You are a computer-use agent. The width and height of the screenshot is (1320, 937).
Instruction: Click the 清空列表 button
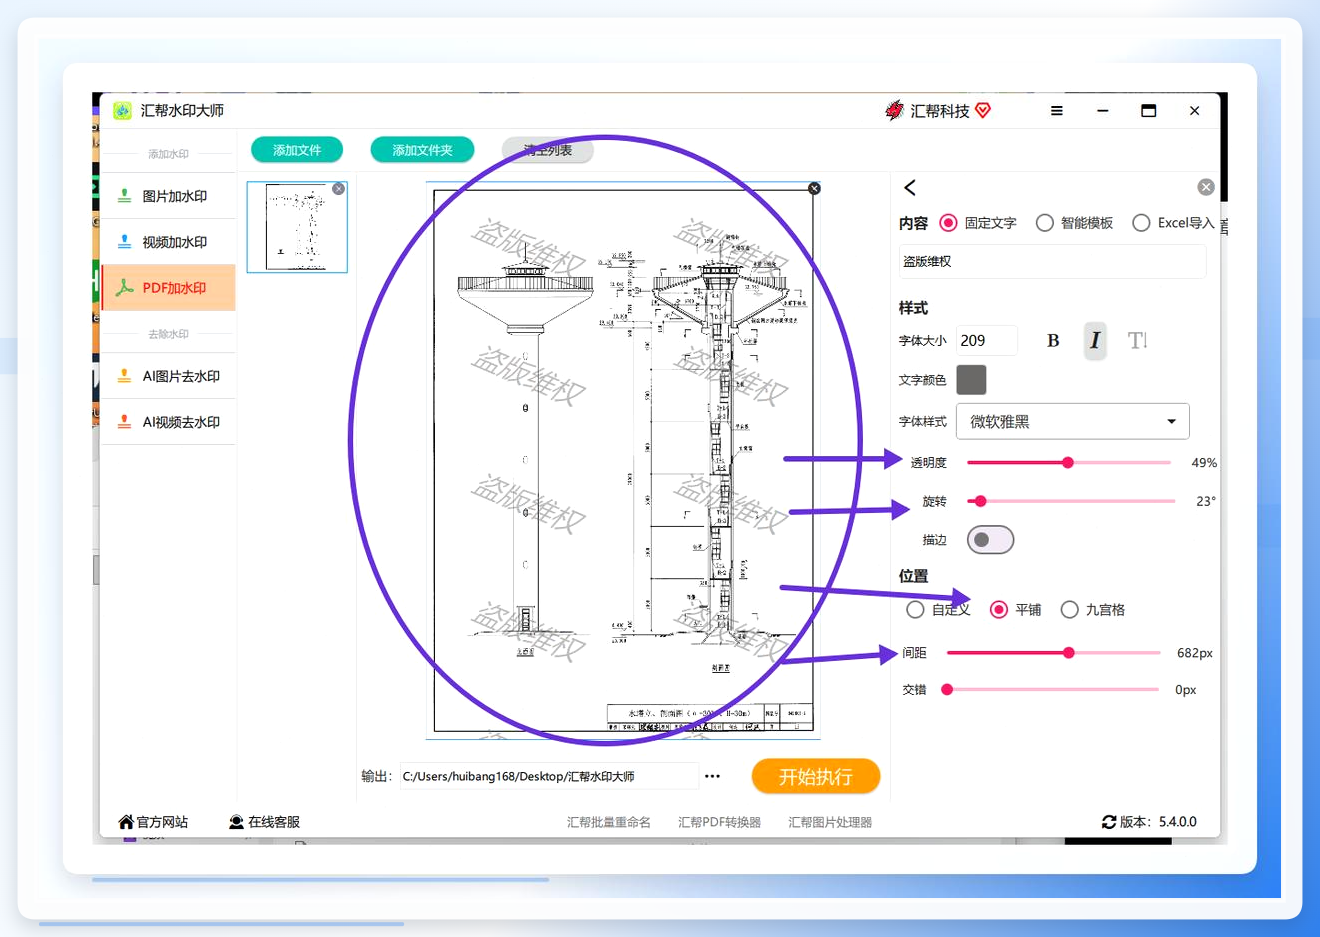coord(548,150)
